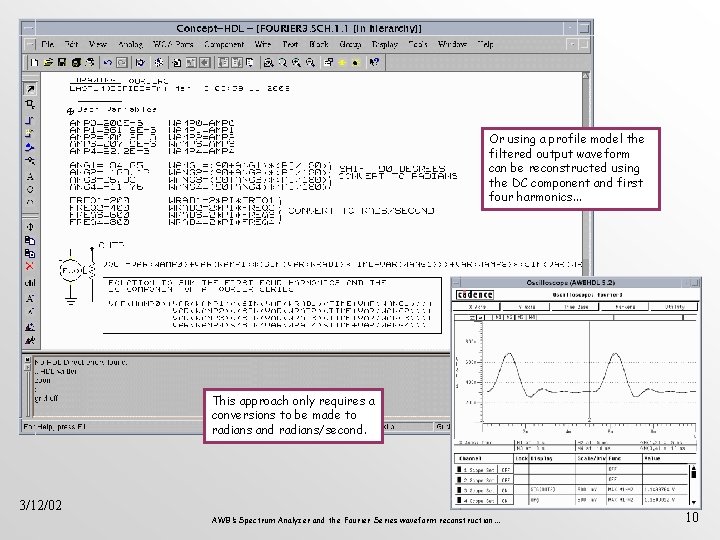Click the New file toolbar icon
Image resolution: width=720 pixels, height=540 pixels.
click(x=34, y=62)
